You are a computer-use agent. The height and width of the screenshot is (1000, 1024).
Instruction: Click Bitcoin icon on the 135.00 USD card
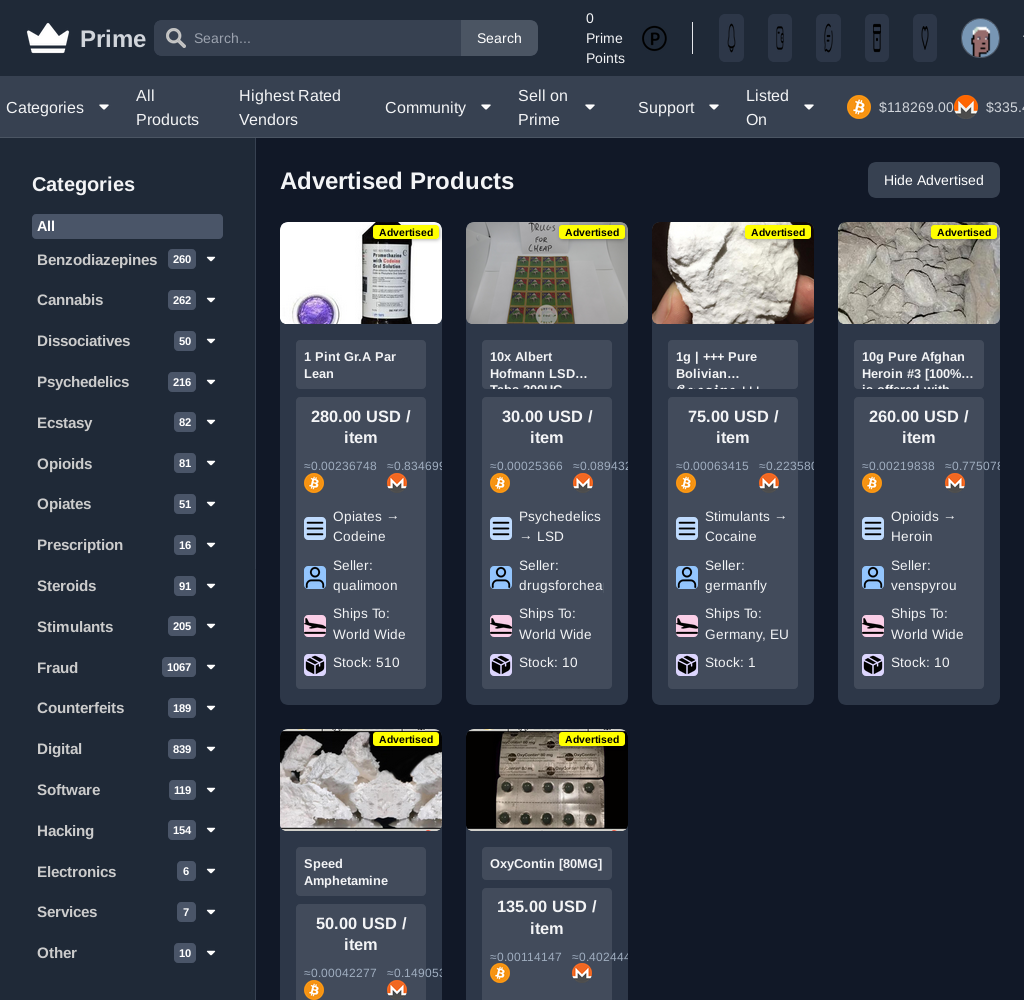500,973
